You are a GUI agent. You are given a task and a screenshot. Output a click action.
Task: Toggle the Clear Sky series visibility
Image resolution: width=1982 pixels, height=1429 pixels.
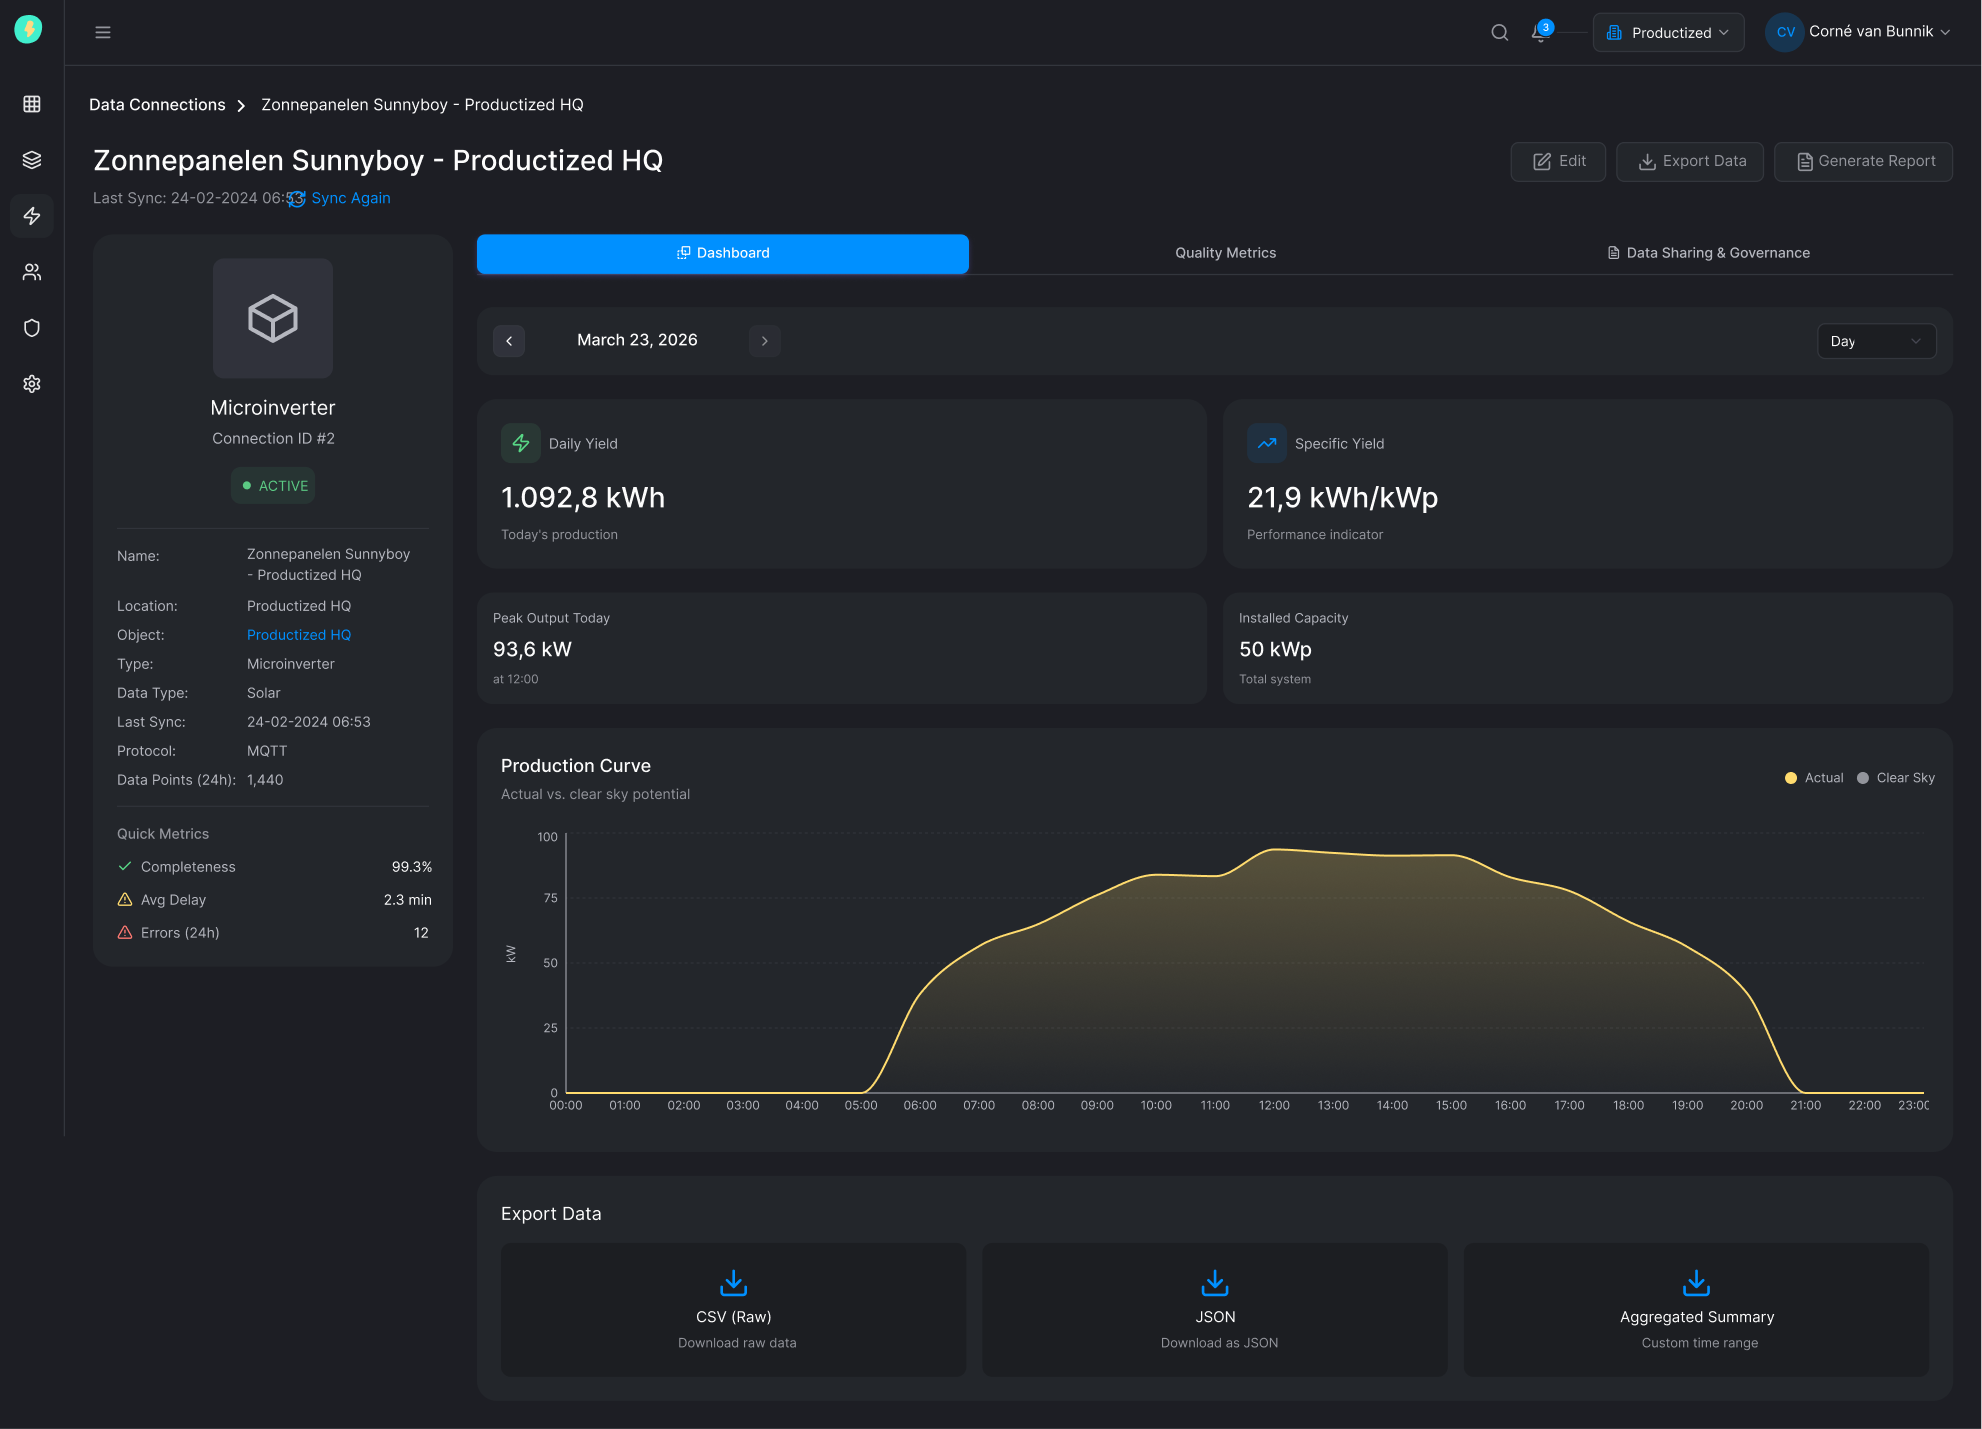(x=1896, y=777)
